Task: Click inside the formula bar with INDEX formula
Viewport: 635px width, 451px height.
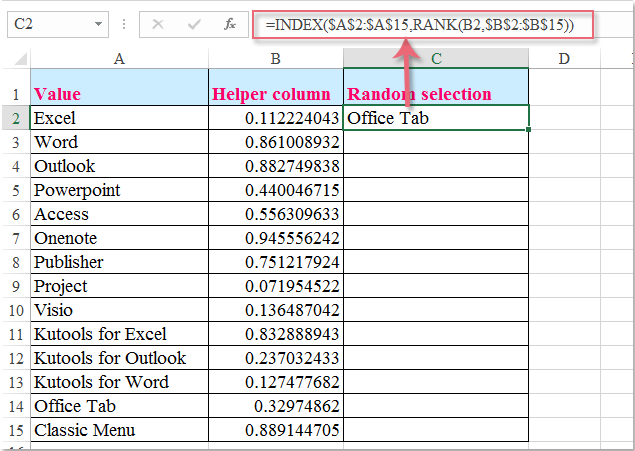Action: [x=423, y=25]
